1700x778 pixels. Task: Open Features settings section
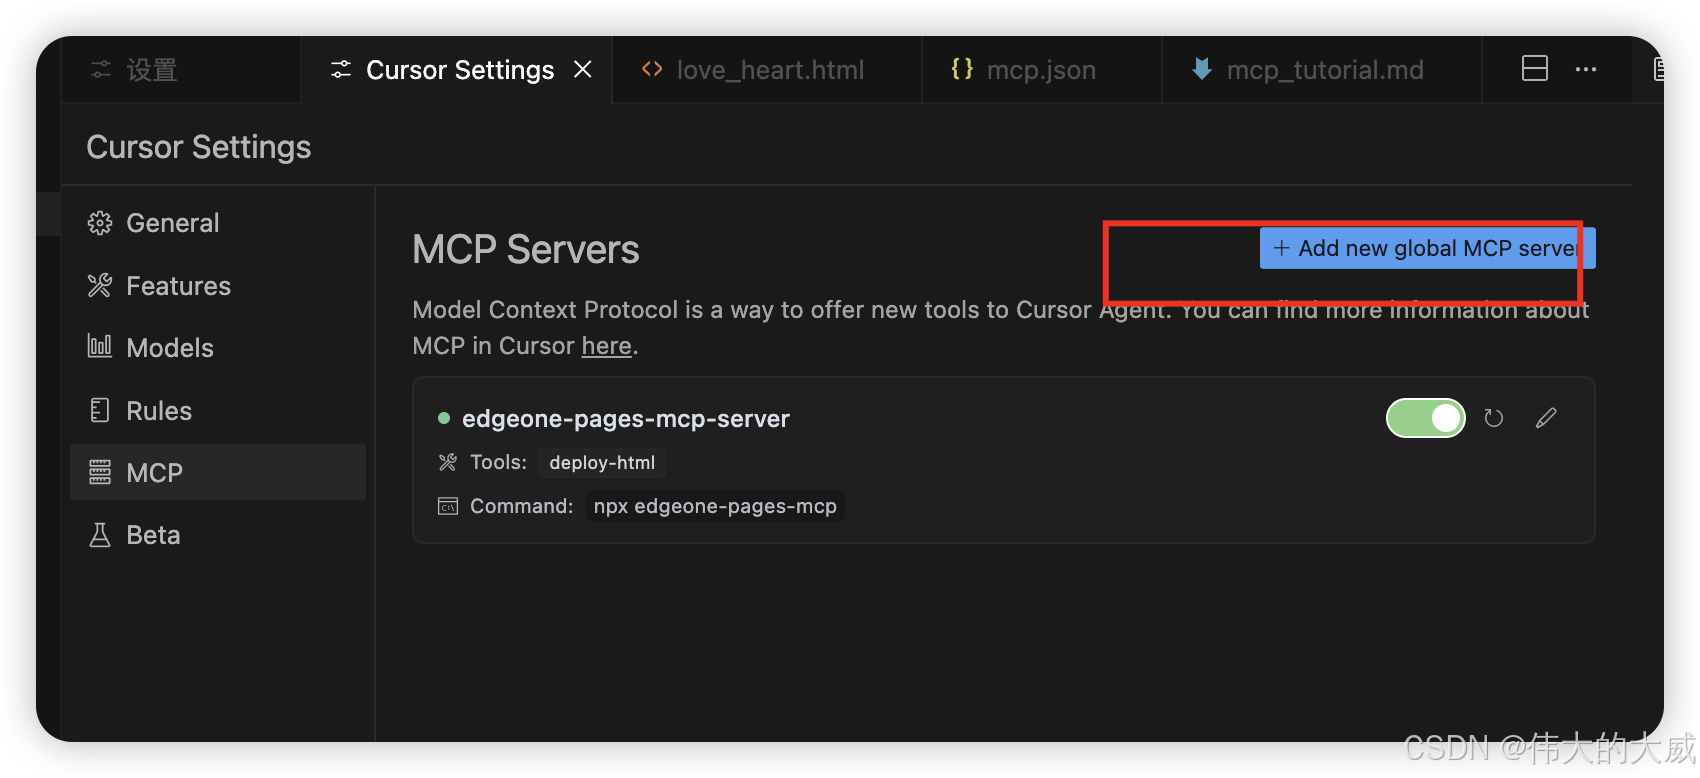[x=218, y=286]
